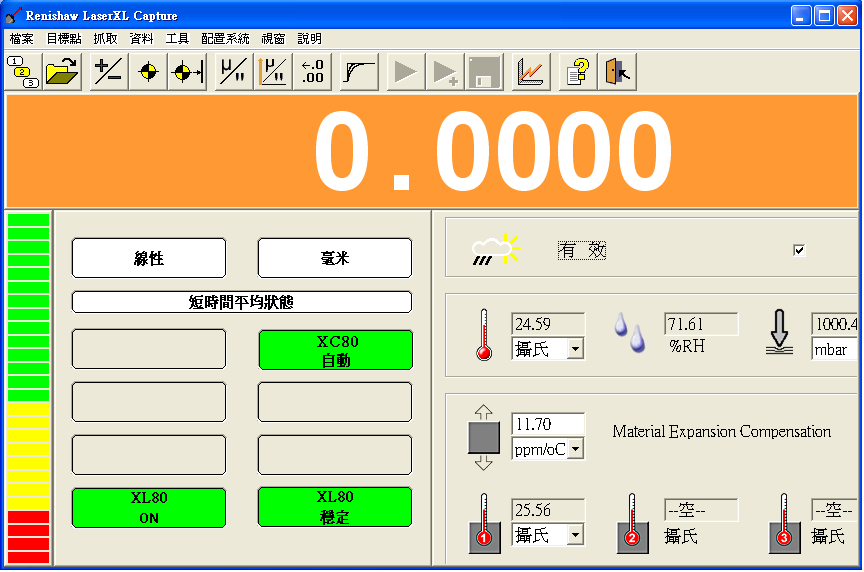Click the air temperature 24.59 field
864x572 pixels.
548,324
